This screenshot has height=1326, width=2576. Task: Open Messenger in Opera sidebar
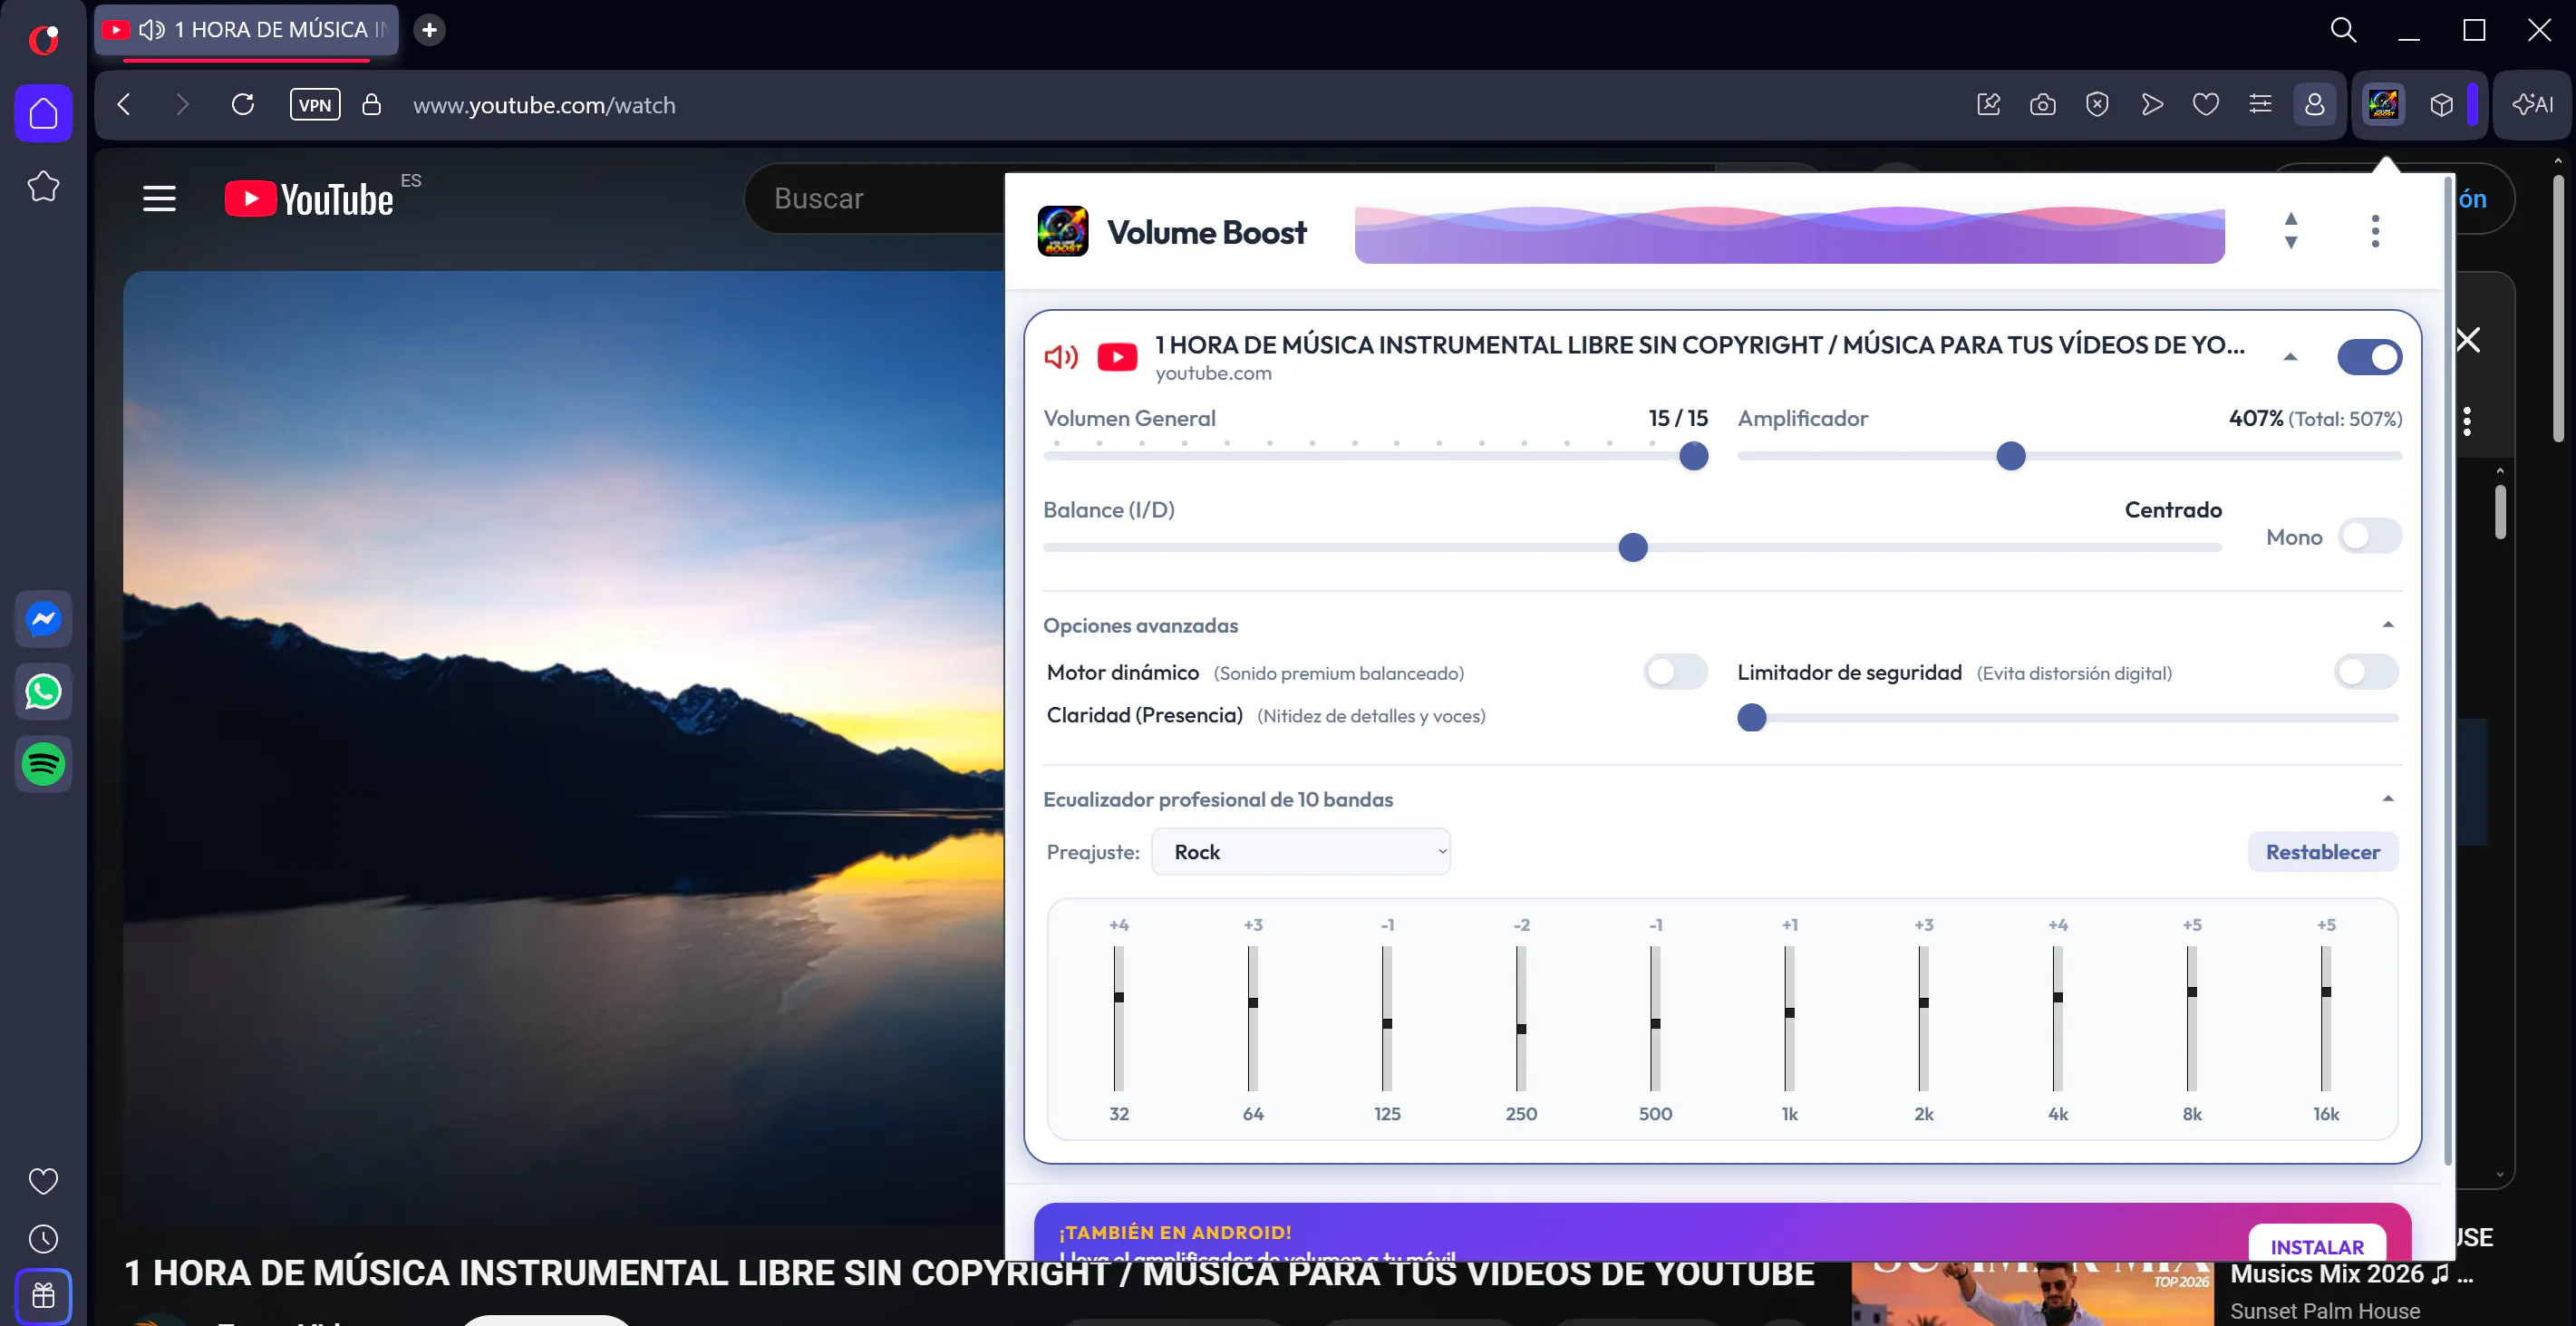click(43, 619)
